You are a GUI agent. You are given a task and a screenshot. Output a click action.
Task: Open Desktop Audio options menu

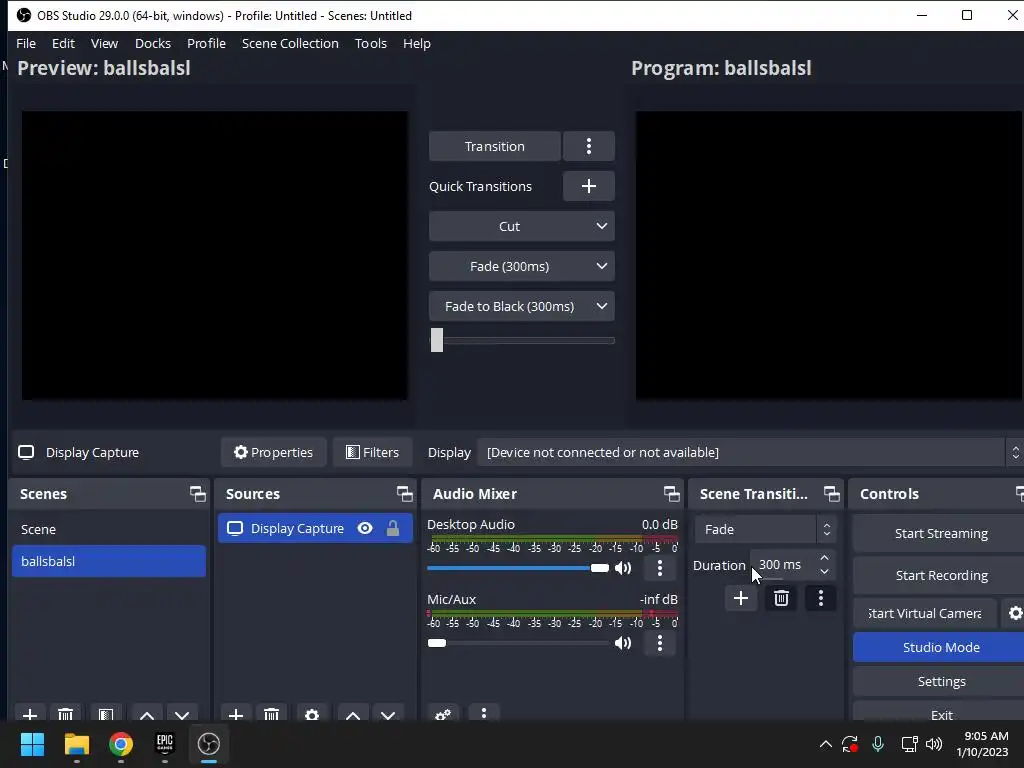point(660,568)
